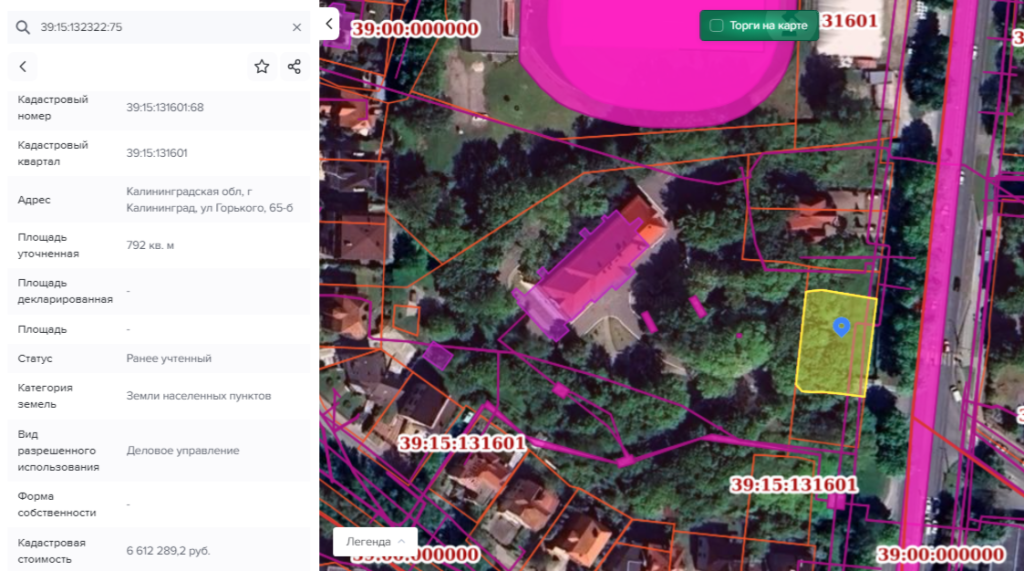Enable the Торги на карте checkbox
Screen dimensions: 1024x571
tap(716, 25)
